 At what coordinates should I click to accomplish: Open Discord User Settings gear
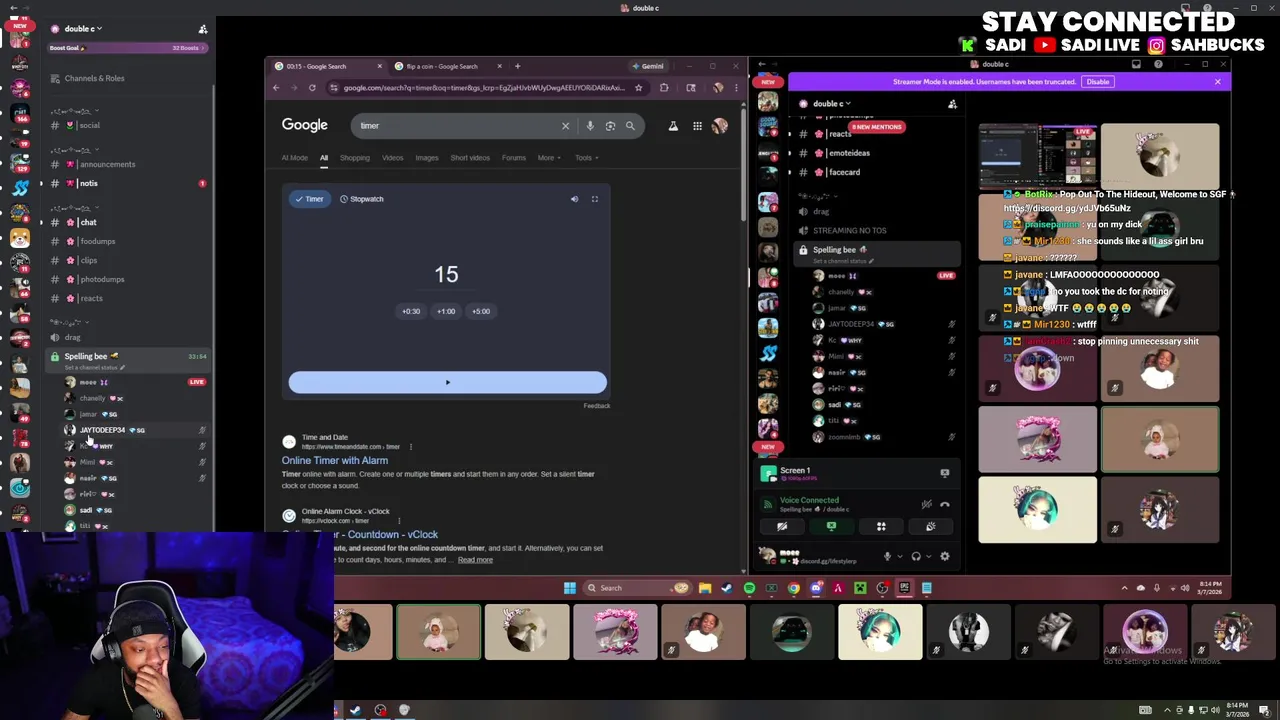pyautogui.click(x=945, y=557)
